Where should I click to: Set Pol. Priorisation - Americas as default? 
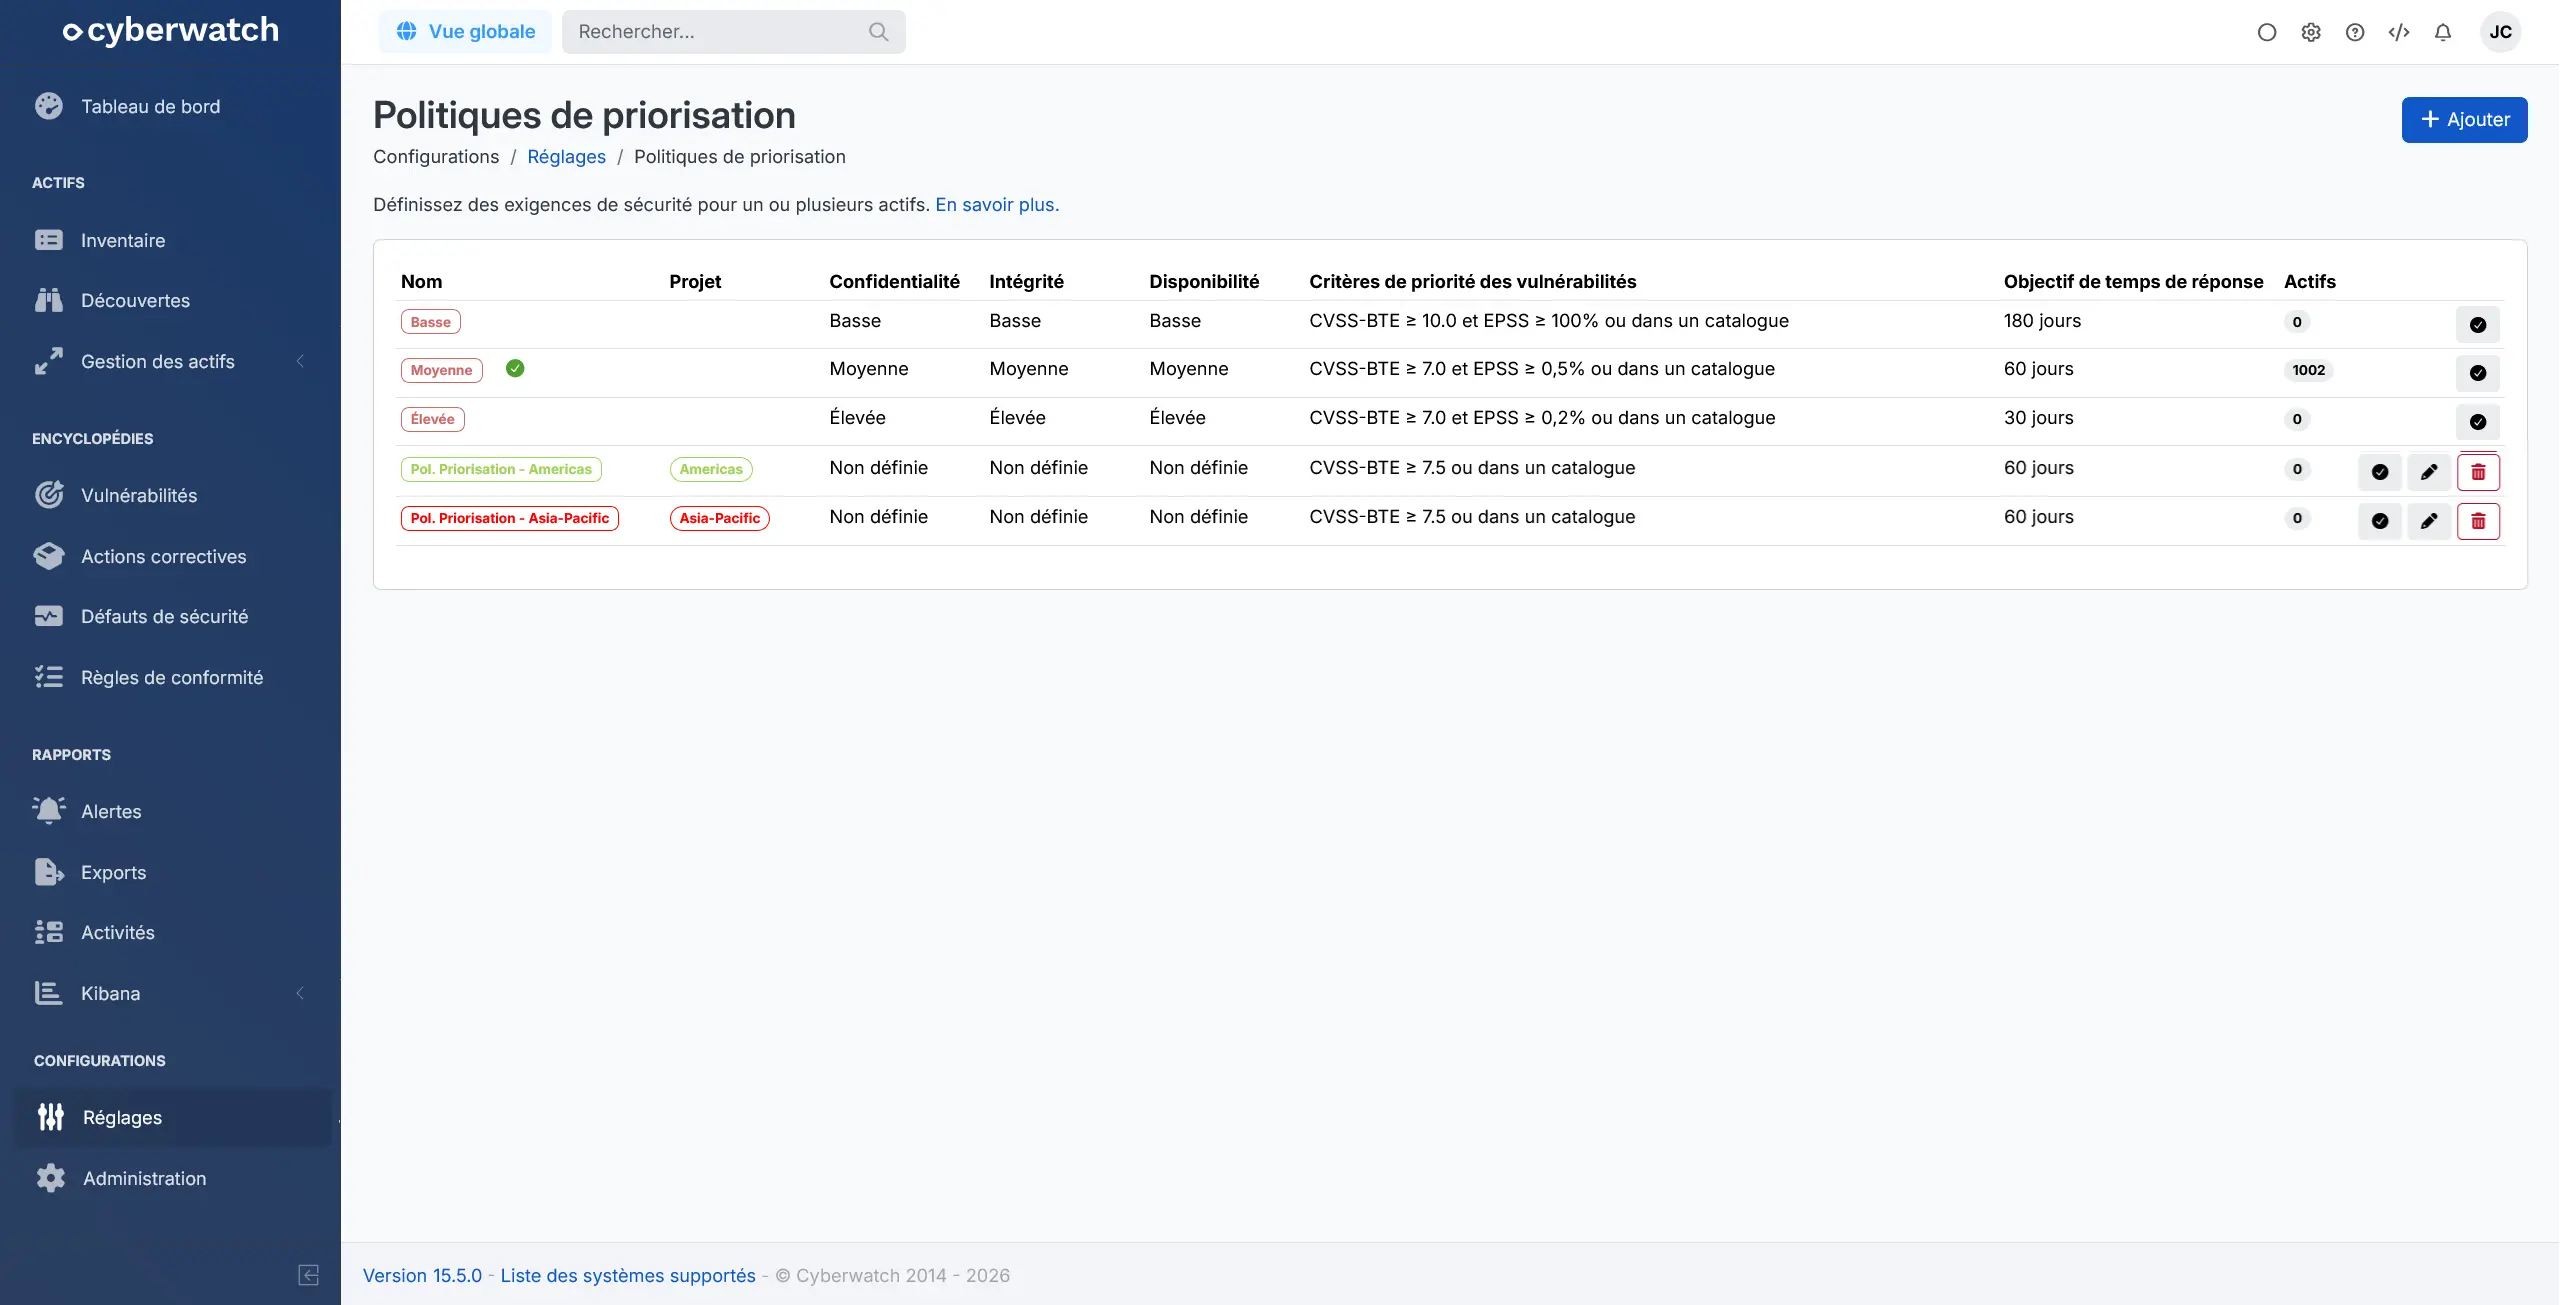point(2380,472)
